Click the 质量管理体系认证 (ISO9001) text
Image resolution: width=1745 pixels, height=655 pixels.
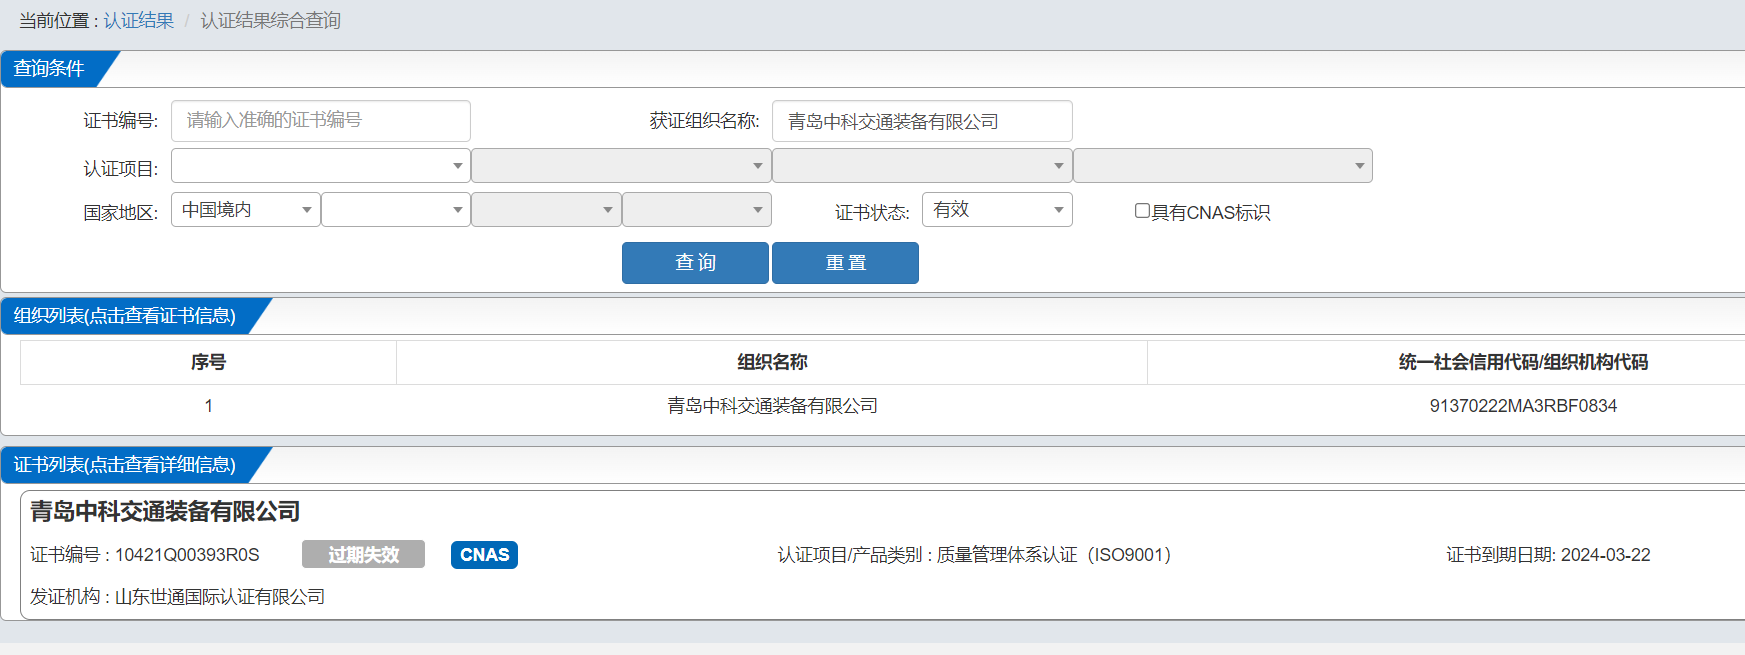1054,555
